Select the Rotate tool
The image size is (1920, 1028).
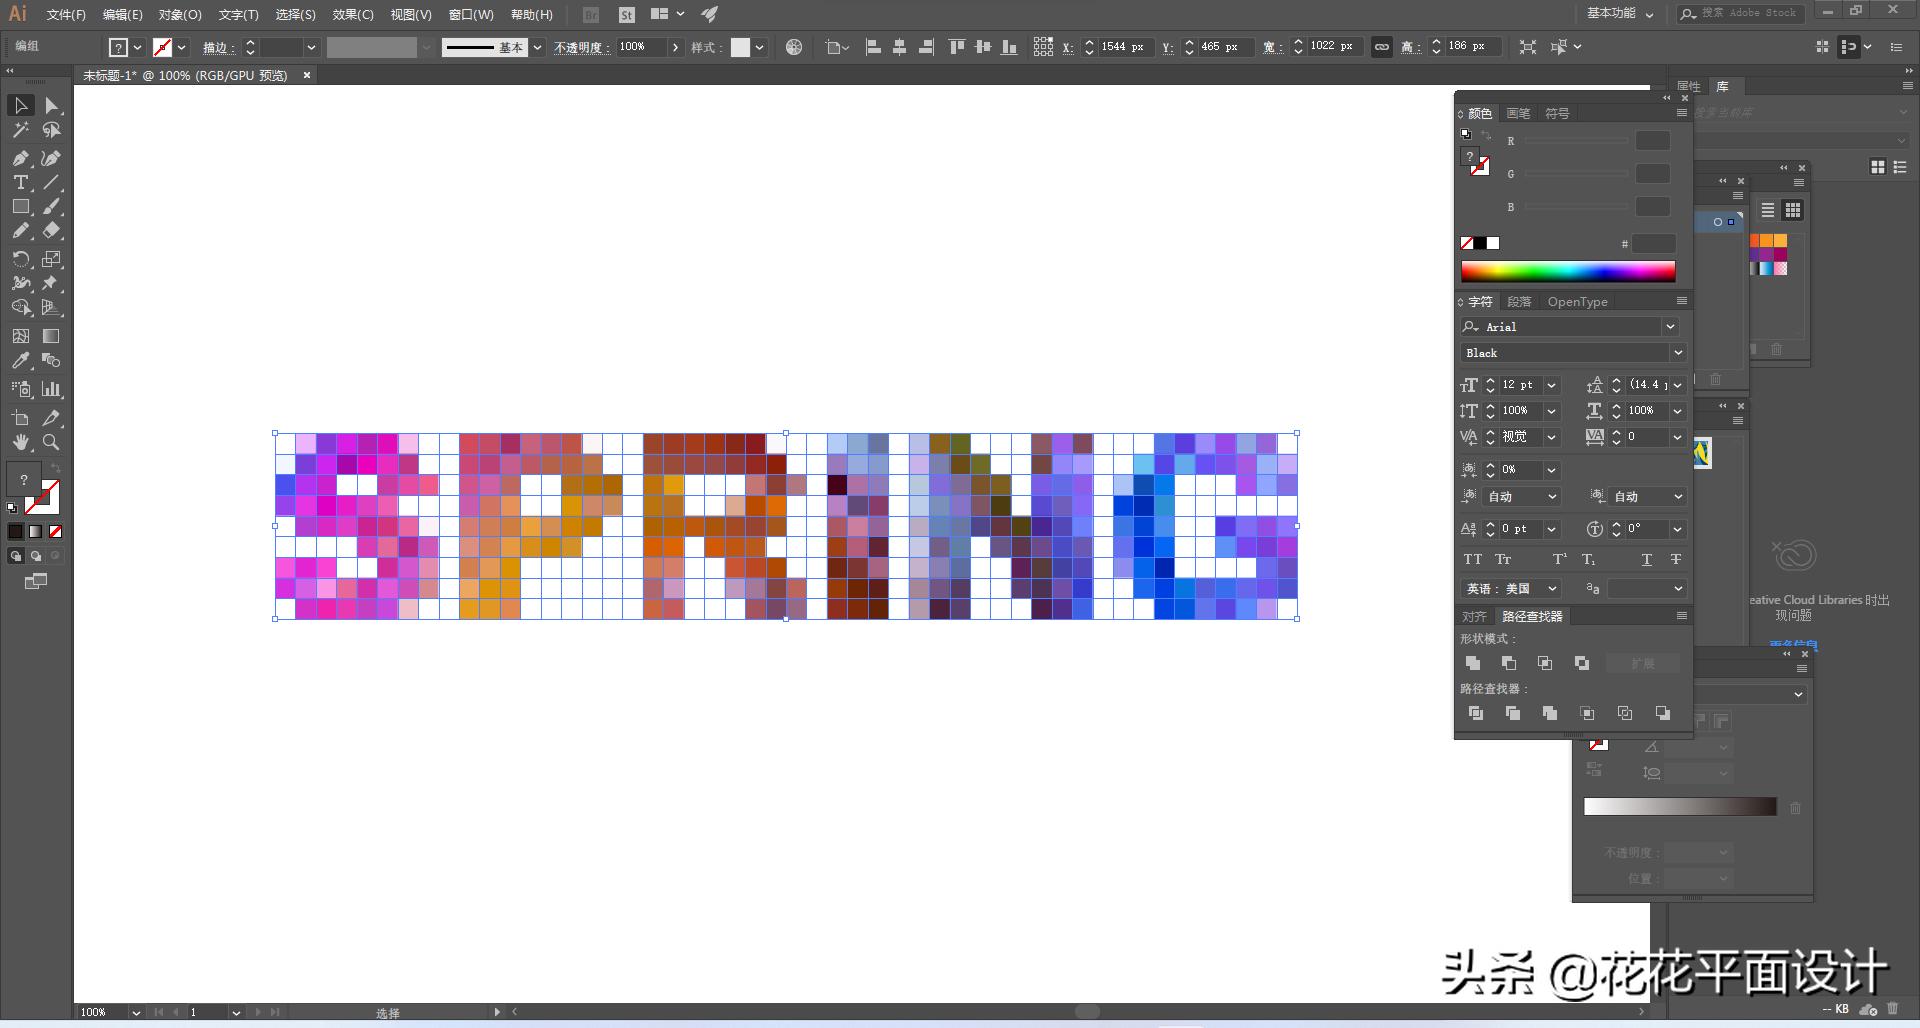(x=20, y=259)
